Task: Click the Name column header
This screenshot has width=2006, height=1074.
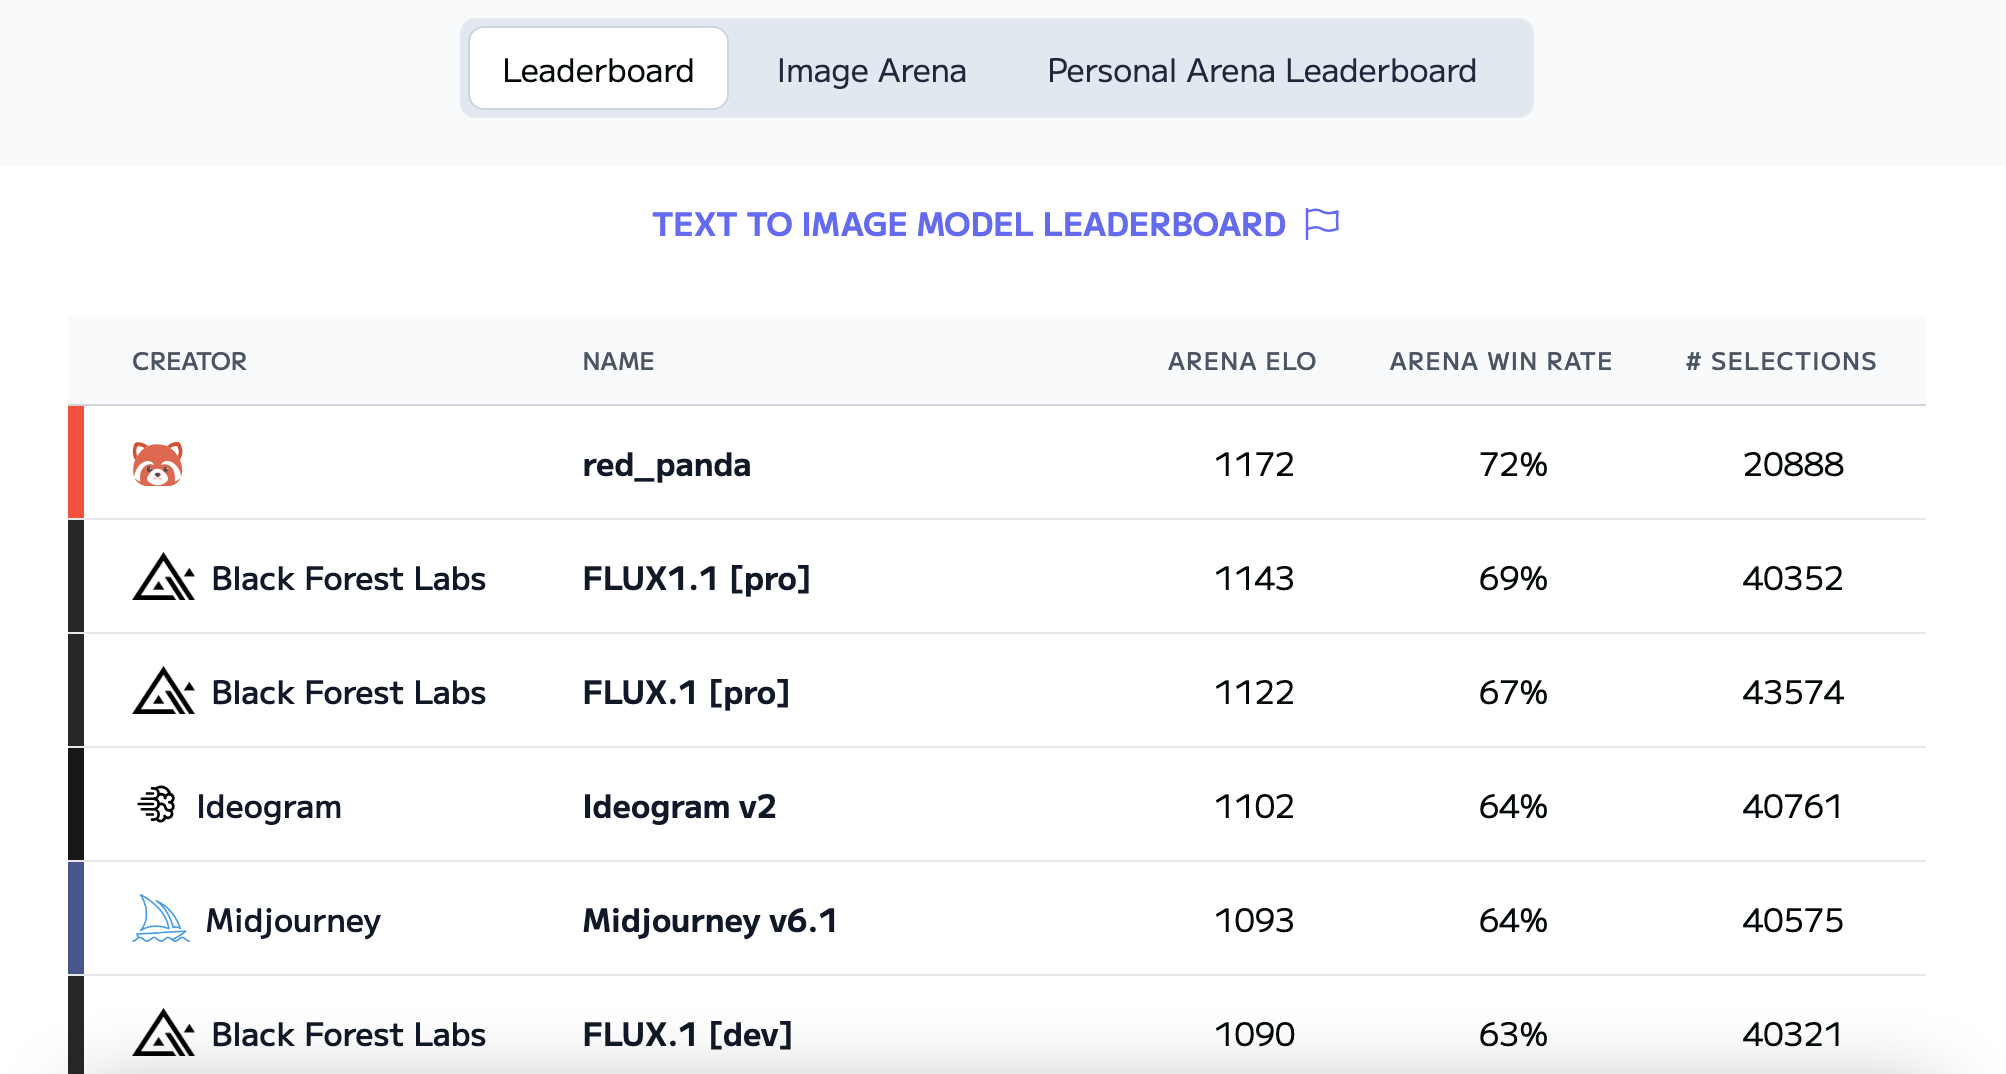Action: [x=618, y=361]
